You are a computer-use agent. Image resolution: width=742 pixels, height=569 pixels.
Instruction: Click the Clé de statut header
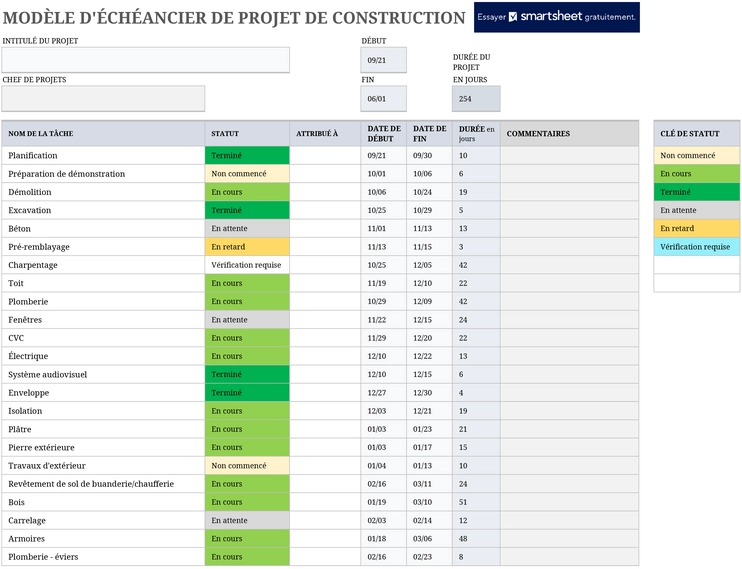[697, 133]
